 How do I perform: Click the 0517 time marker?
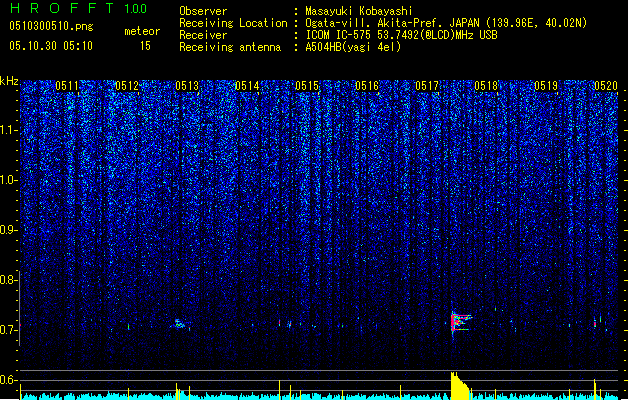(x=427, y=86)
